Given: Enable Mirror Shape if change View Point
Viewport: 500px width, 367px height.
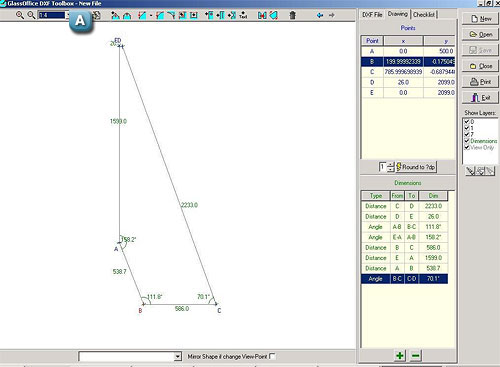Looking at the screenshot, I should pos(272,356).
